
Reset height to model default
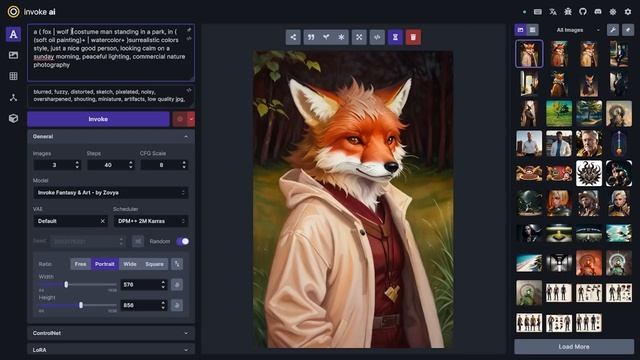[x=177, y=305]
